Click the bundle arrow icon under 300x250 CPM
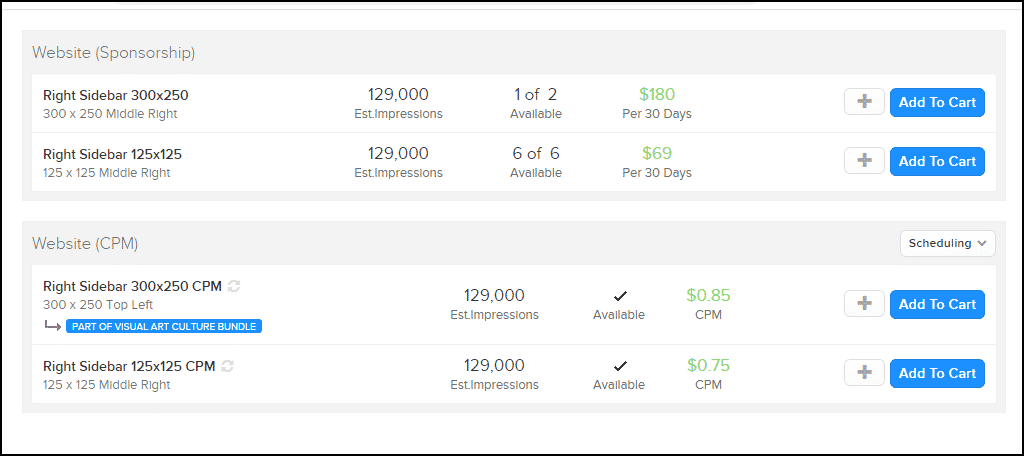The height and width of the screenshot is (456, 1024). (53, 325)
